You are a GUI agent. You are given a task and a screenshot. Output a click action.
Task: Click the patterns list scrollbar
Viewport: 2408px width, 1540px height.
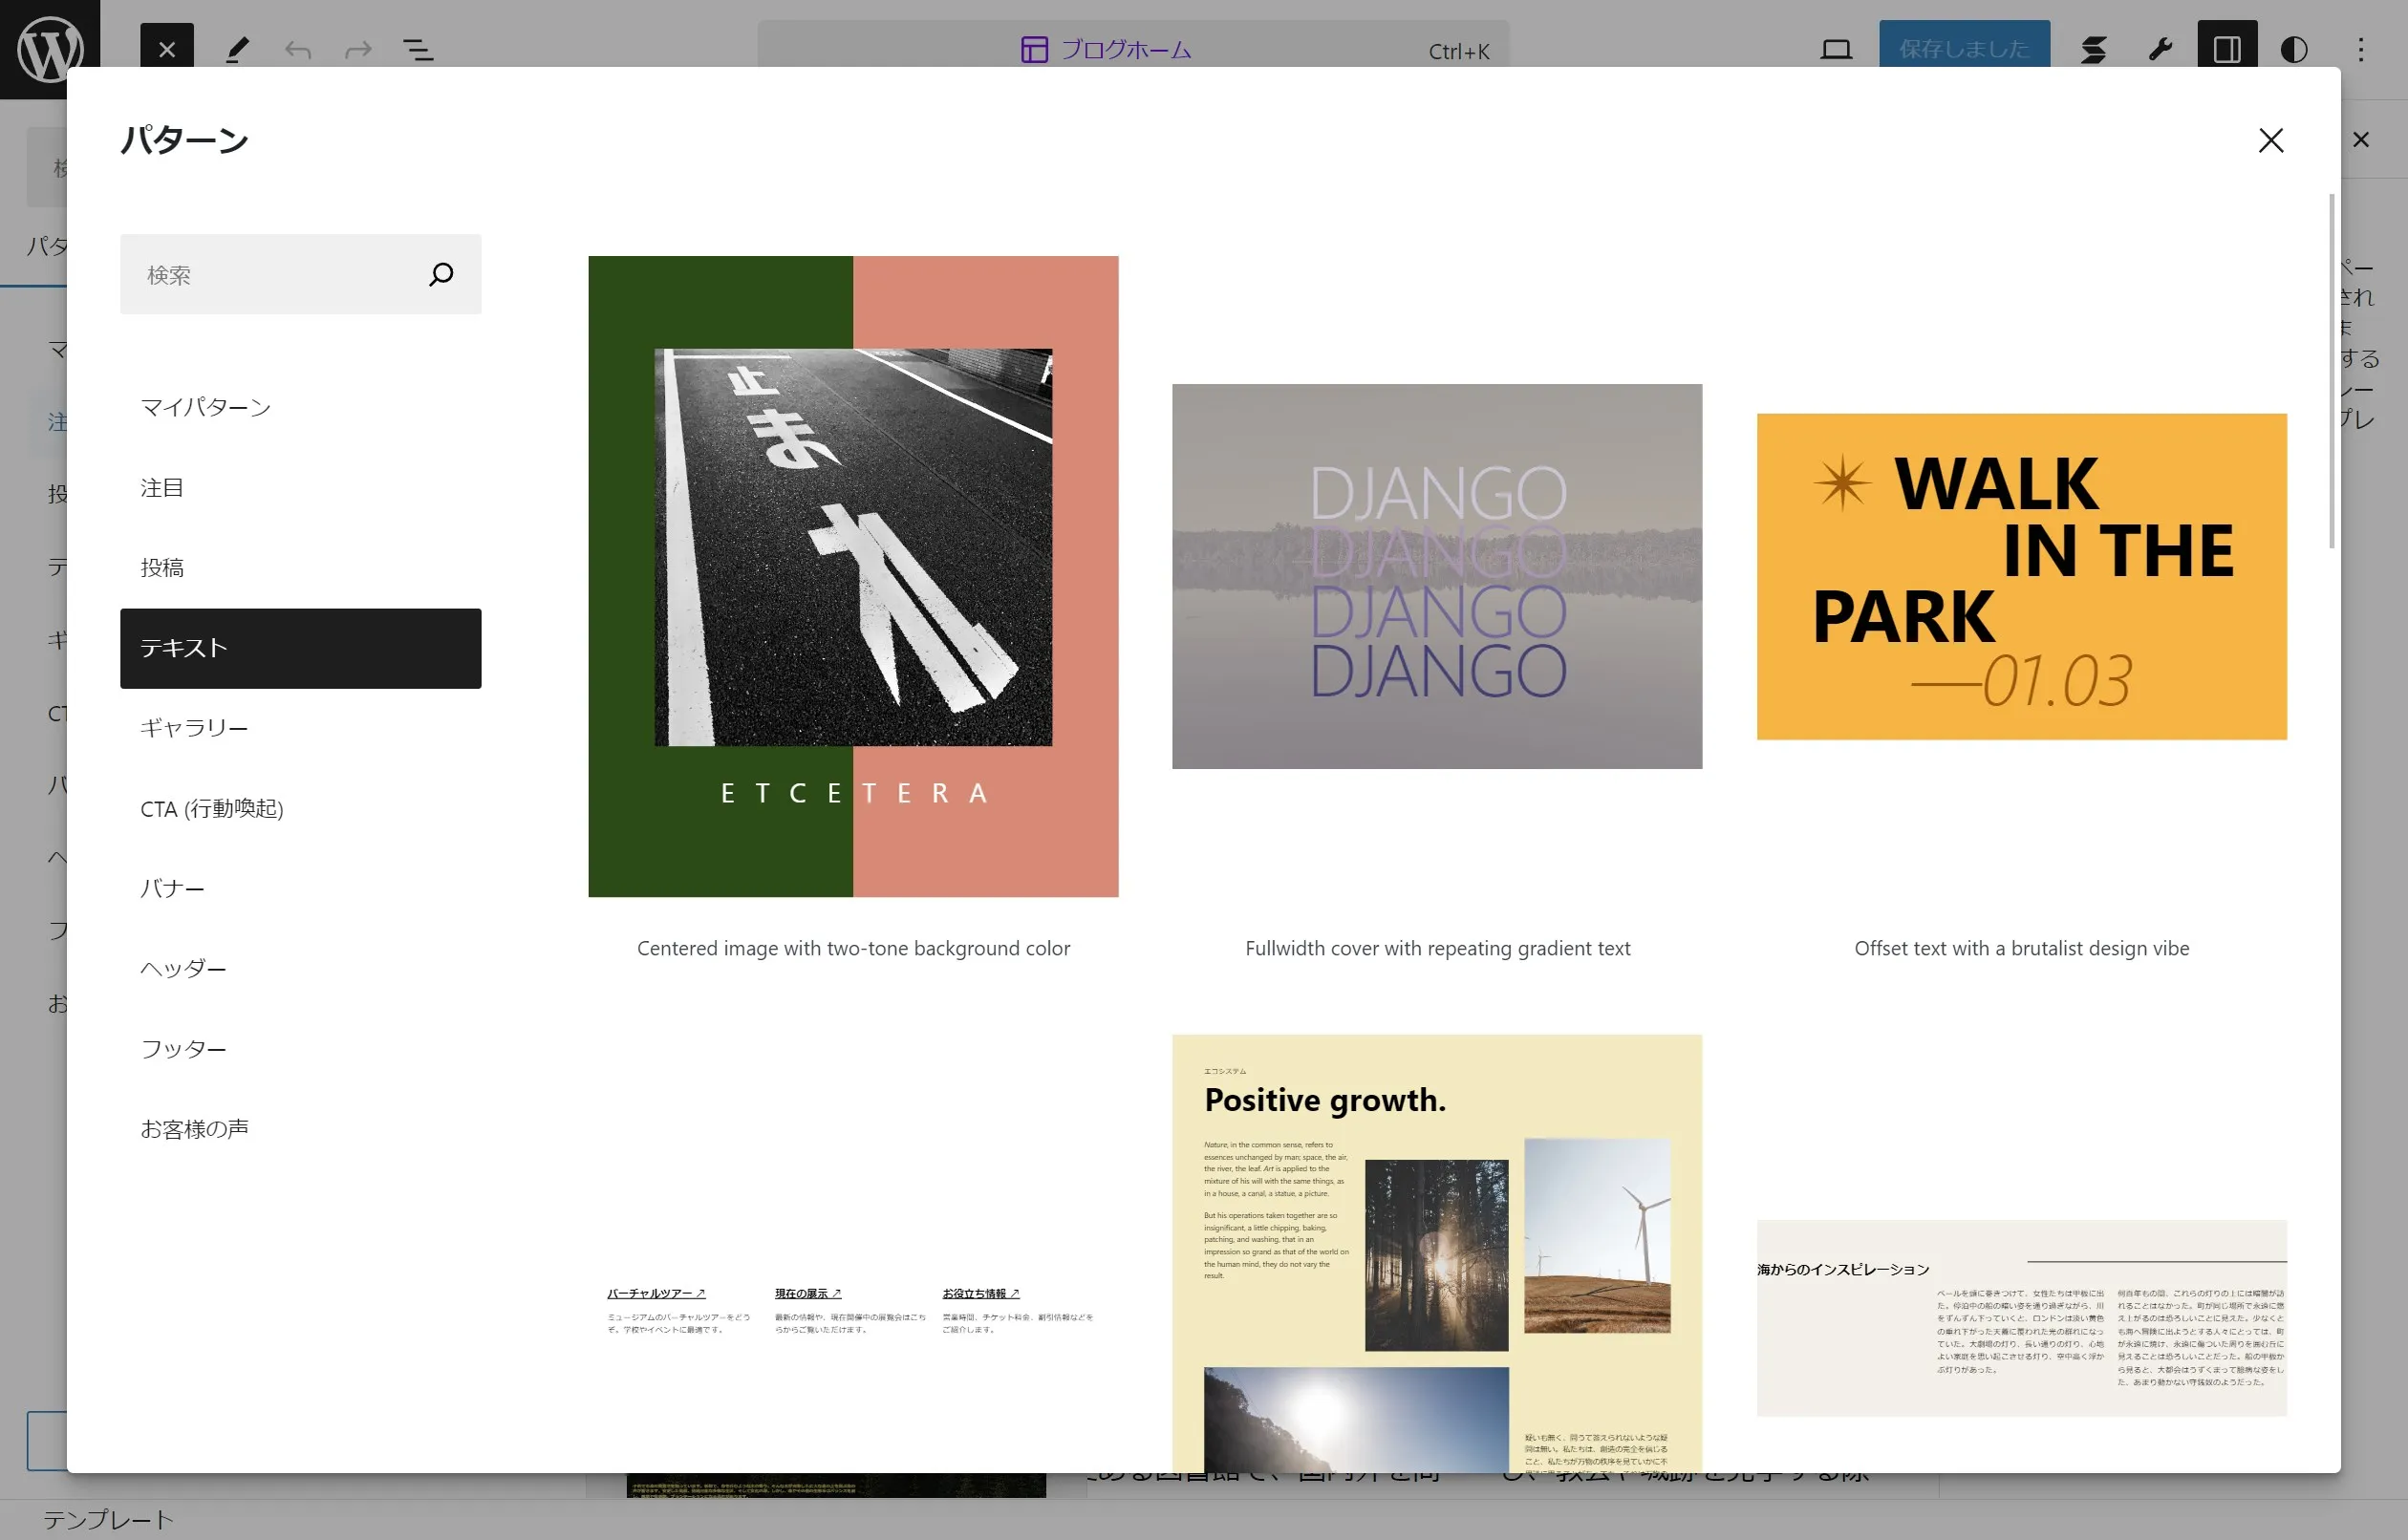tap(2331, 370)
